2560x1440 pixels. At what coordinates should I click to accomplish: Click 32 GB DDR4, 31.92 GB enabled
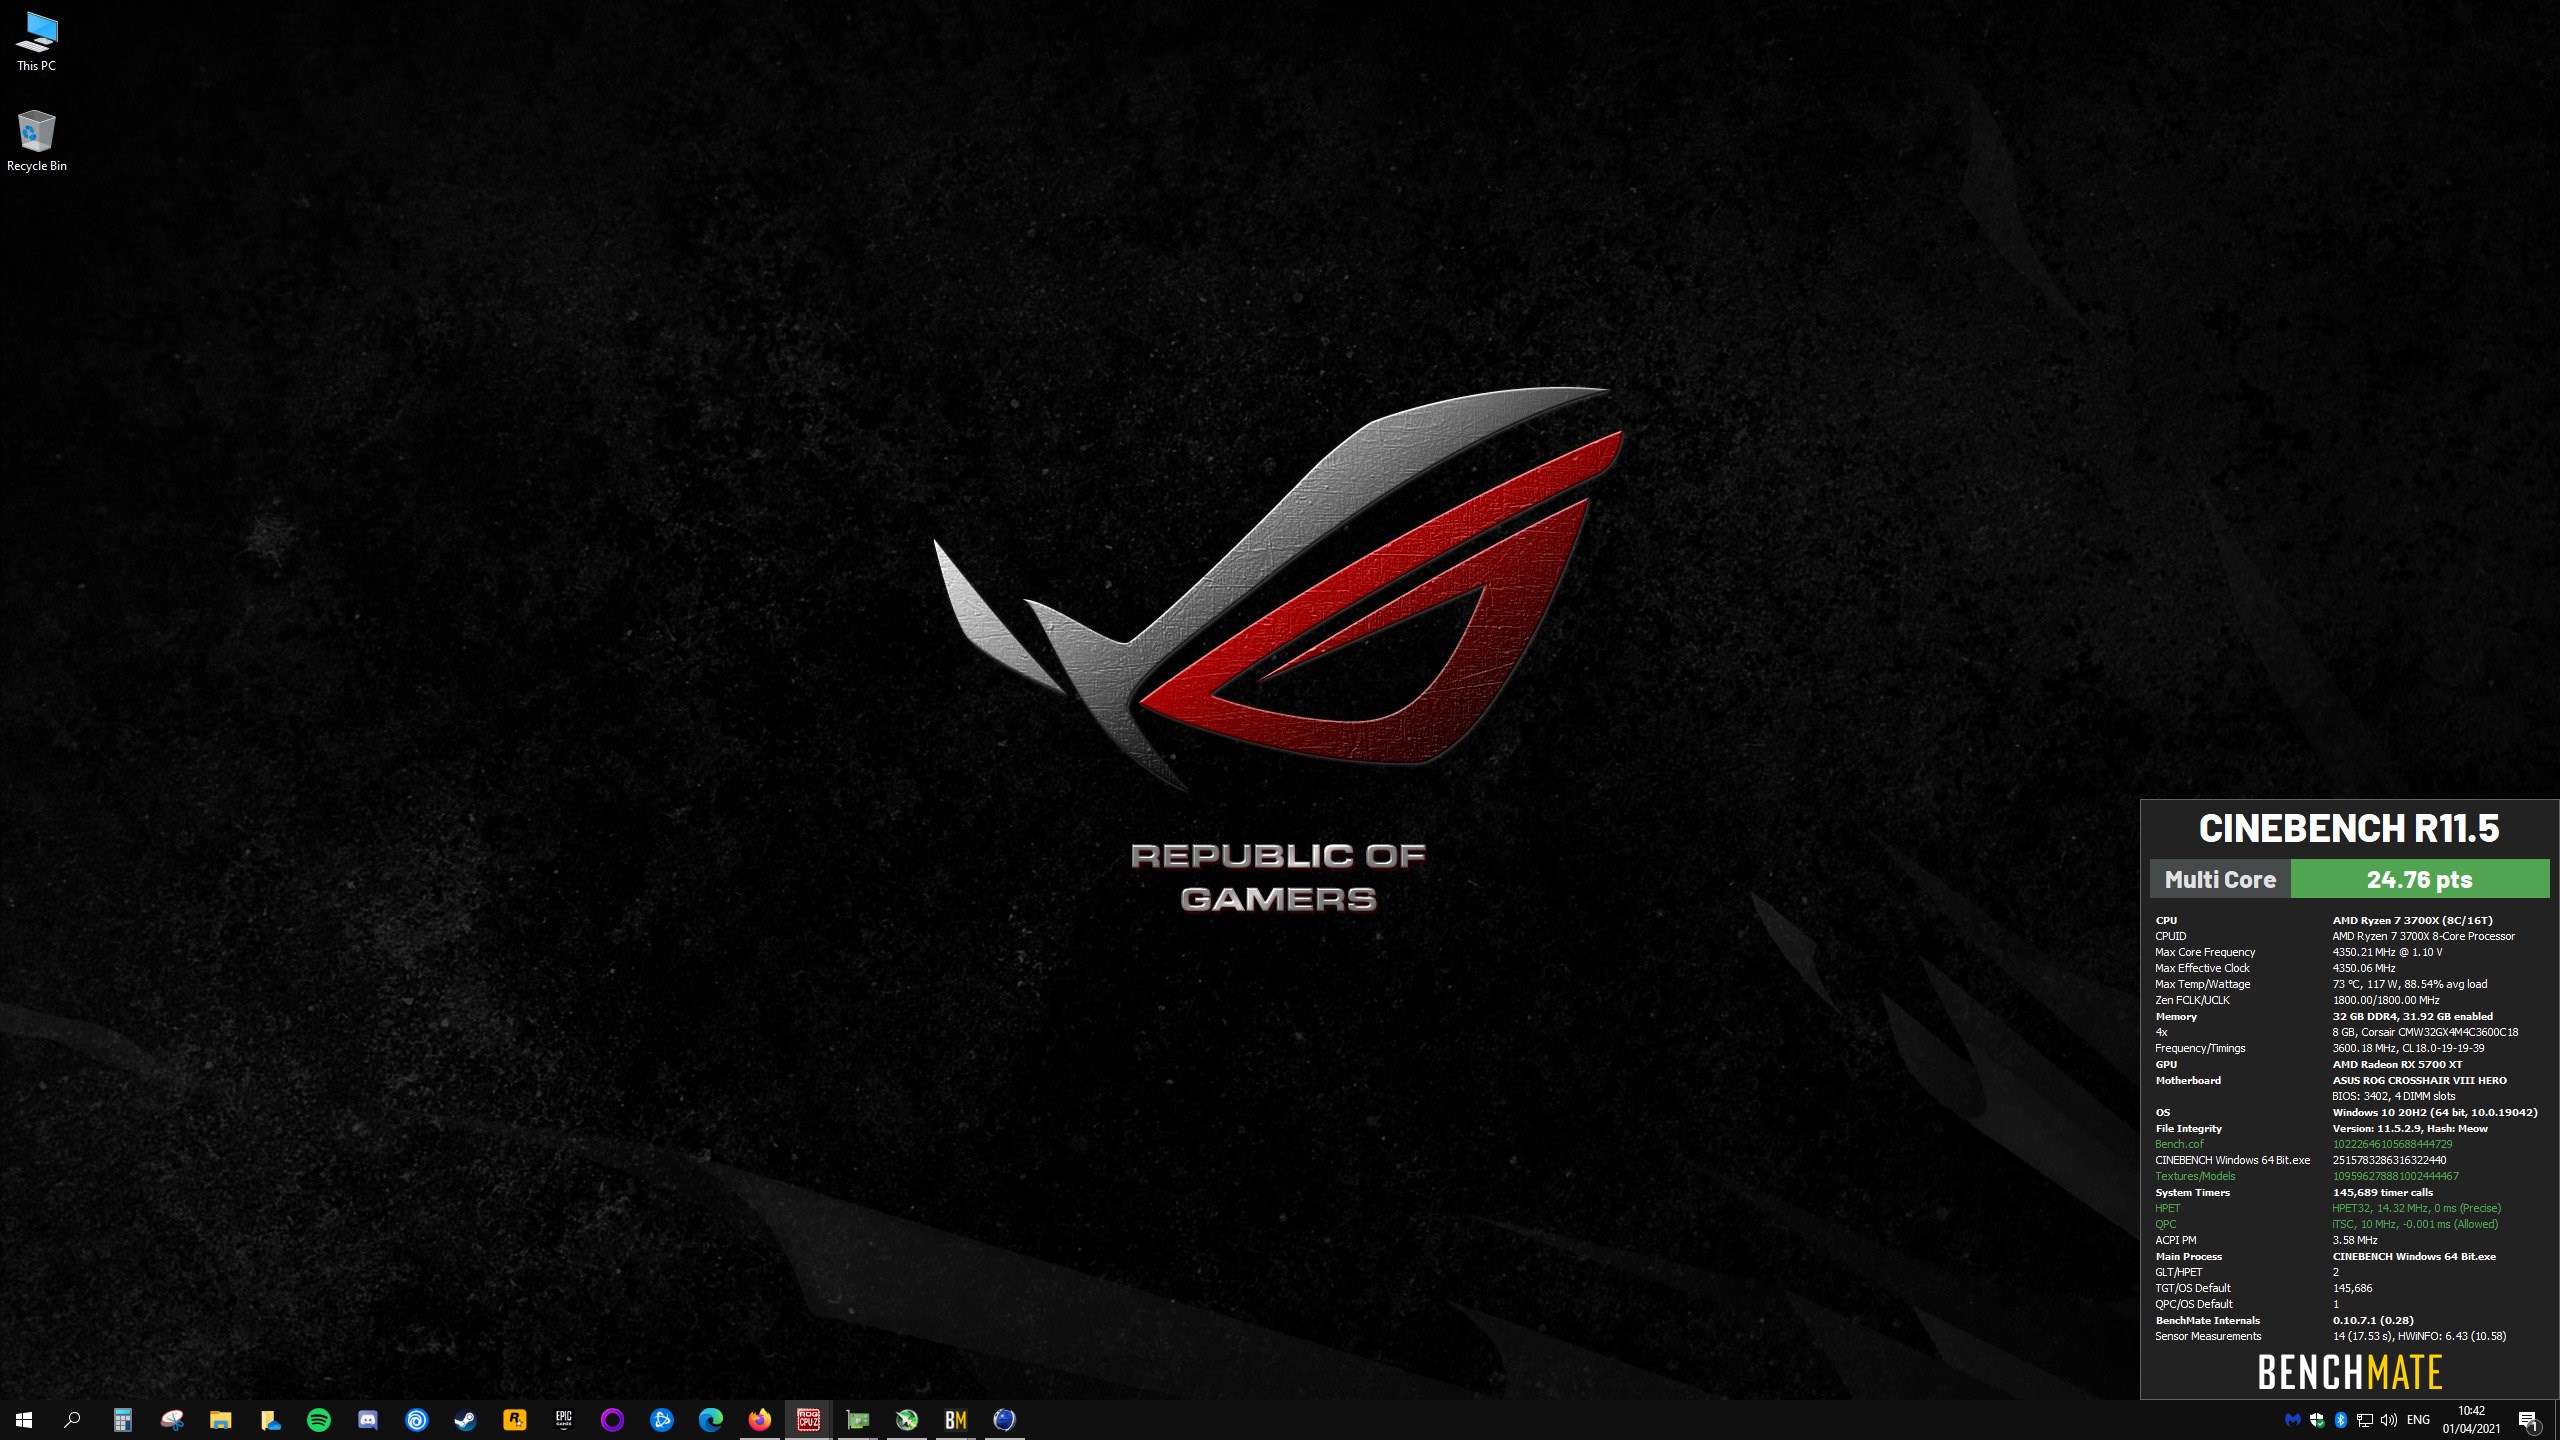click(x=2413, y=1016)
